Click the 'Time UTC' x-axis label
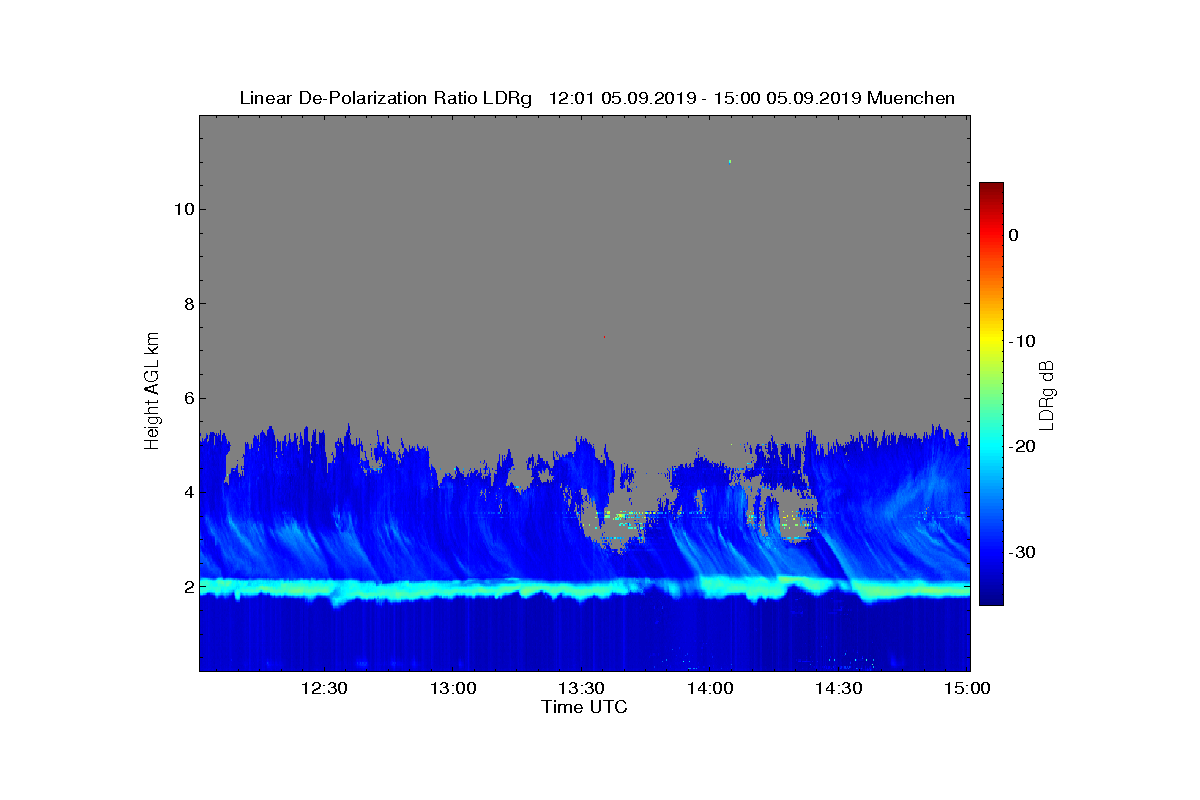The height and width of the screenshot is (800, 1200). (584, 707)
